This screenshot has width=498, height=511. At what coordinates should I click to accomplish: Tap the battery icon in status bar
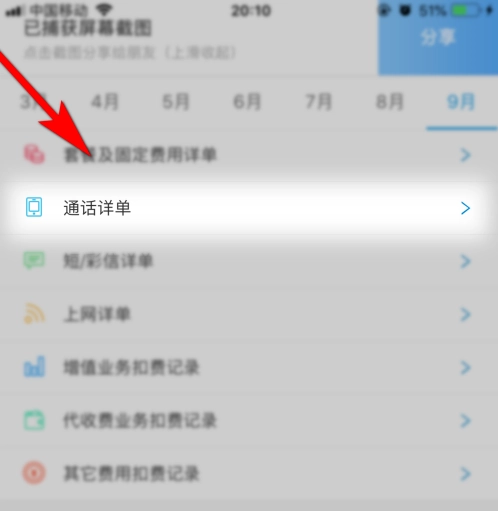click(466, 11)
